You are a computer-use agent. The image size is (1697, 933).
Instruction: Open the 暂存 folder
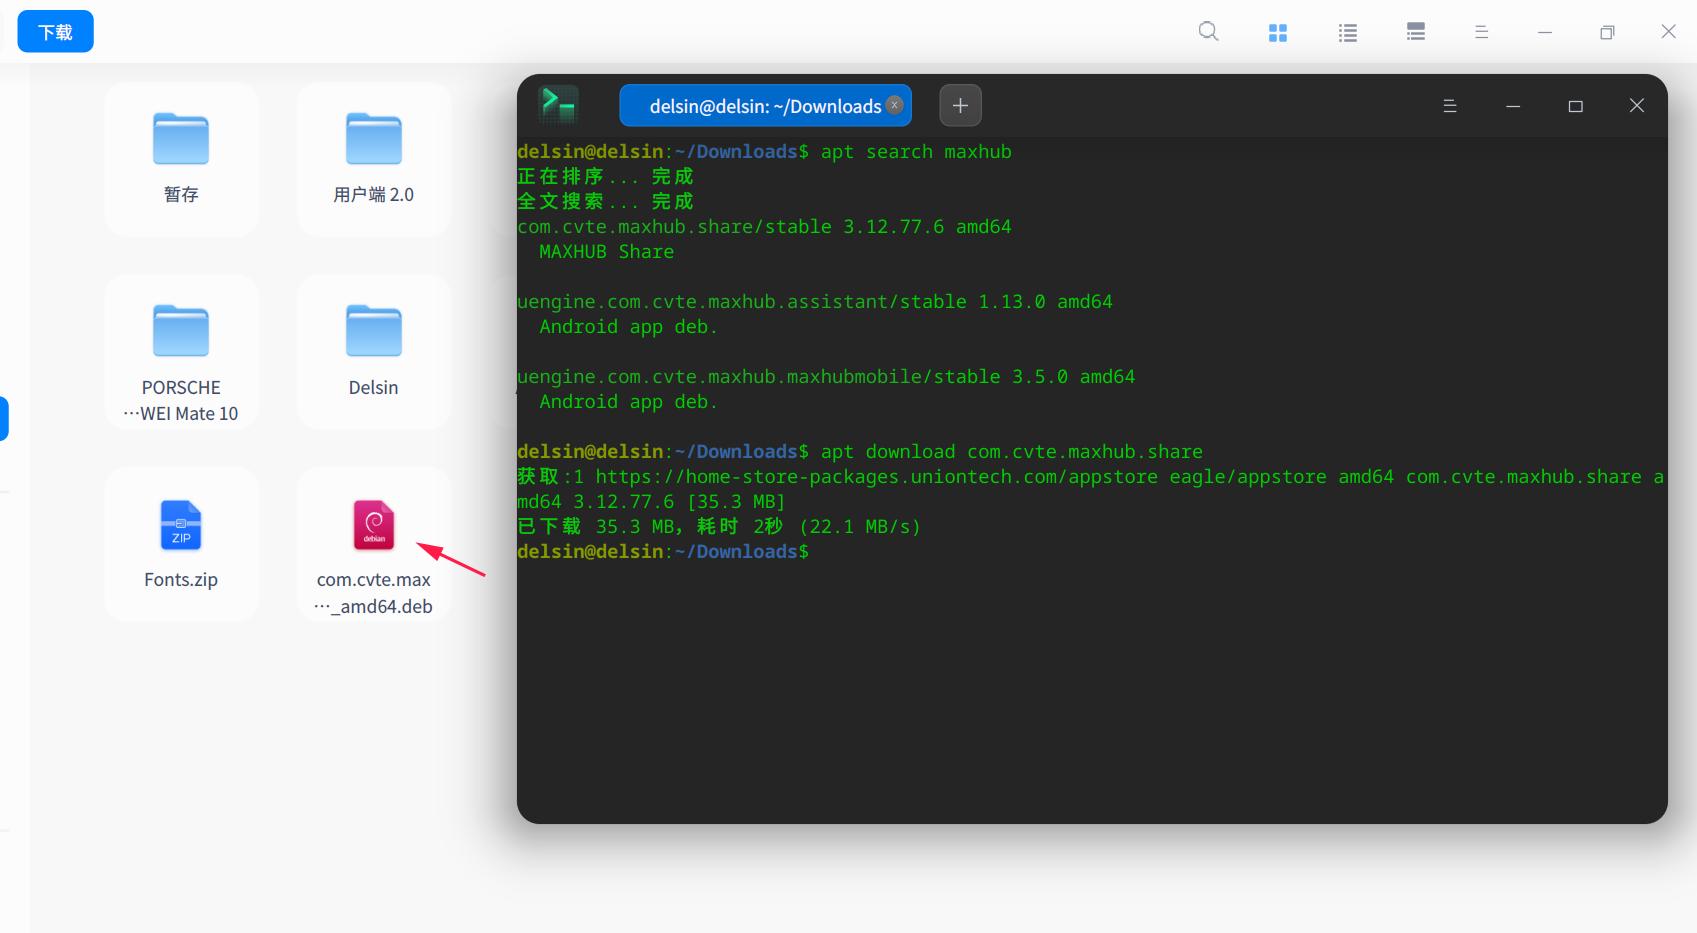pyautogui.click(x=181, y=158)
